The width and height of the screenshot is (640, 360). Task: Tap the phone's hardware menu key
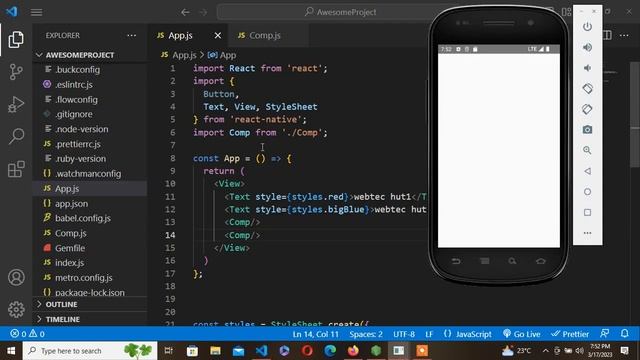[x=484, y=261]
